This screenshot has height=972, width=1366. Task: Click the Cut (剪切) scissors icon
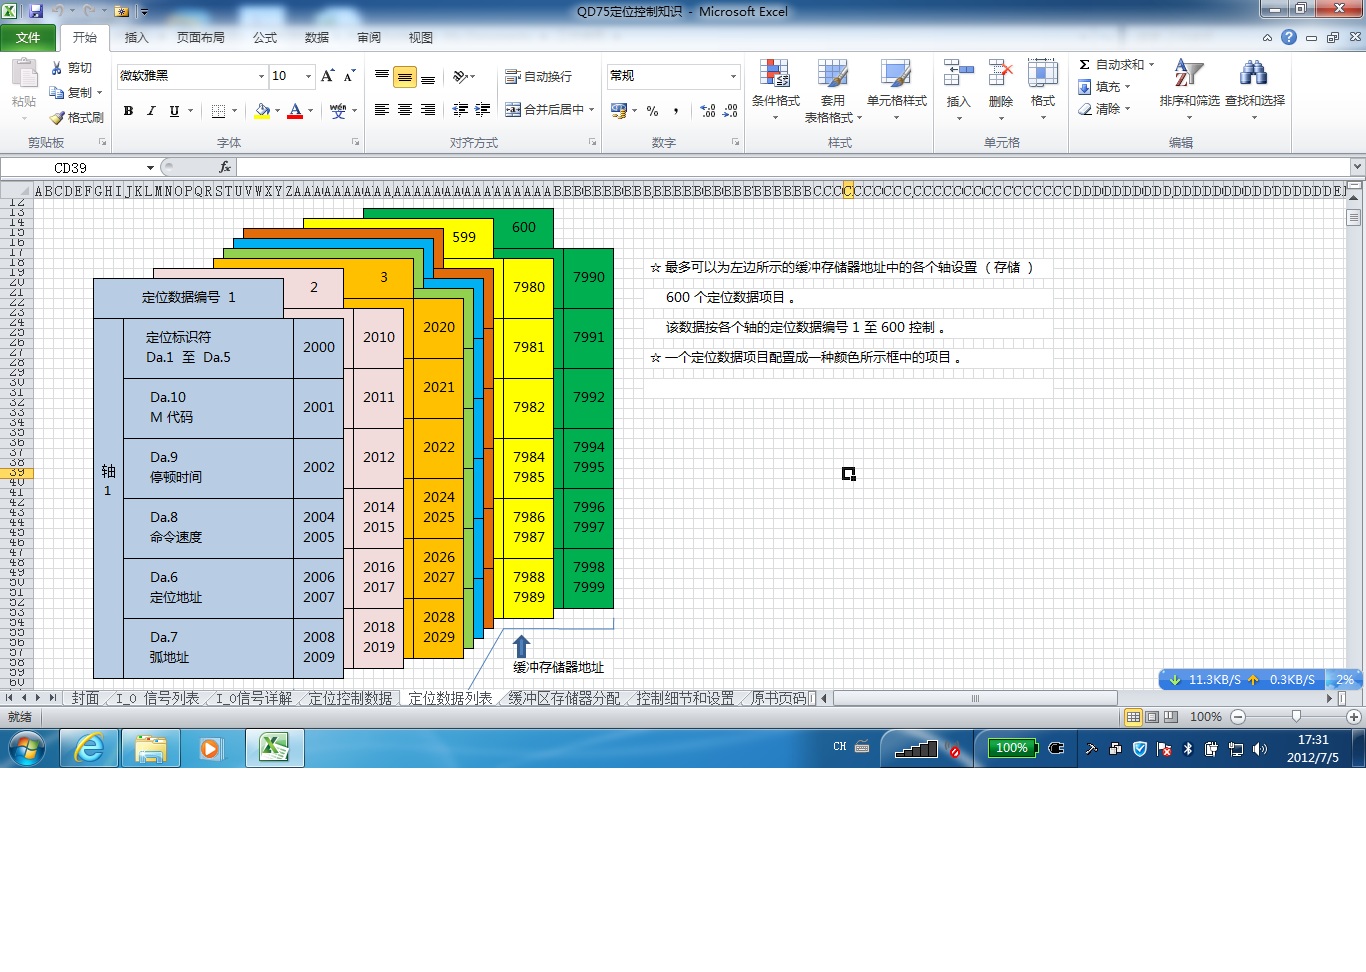click(x=57, y=68)
